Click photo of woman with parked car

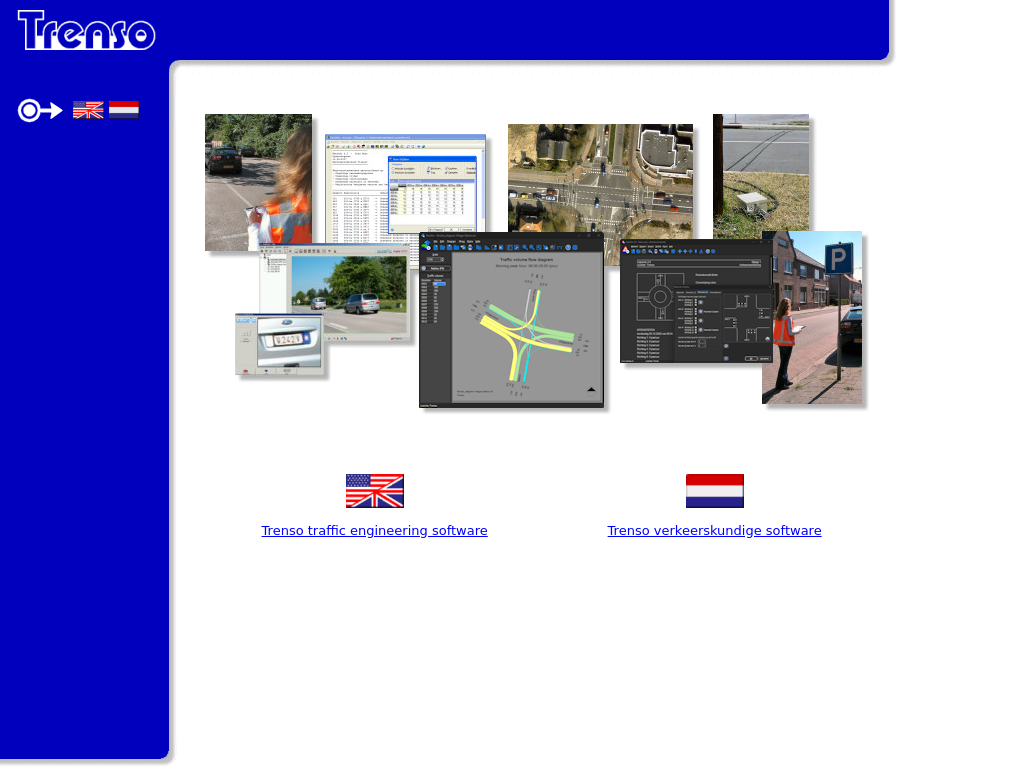click(x=257, y=180)
